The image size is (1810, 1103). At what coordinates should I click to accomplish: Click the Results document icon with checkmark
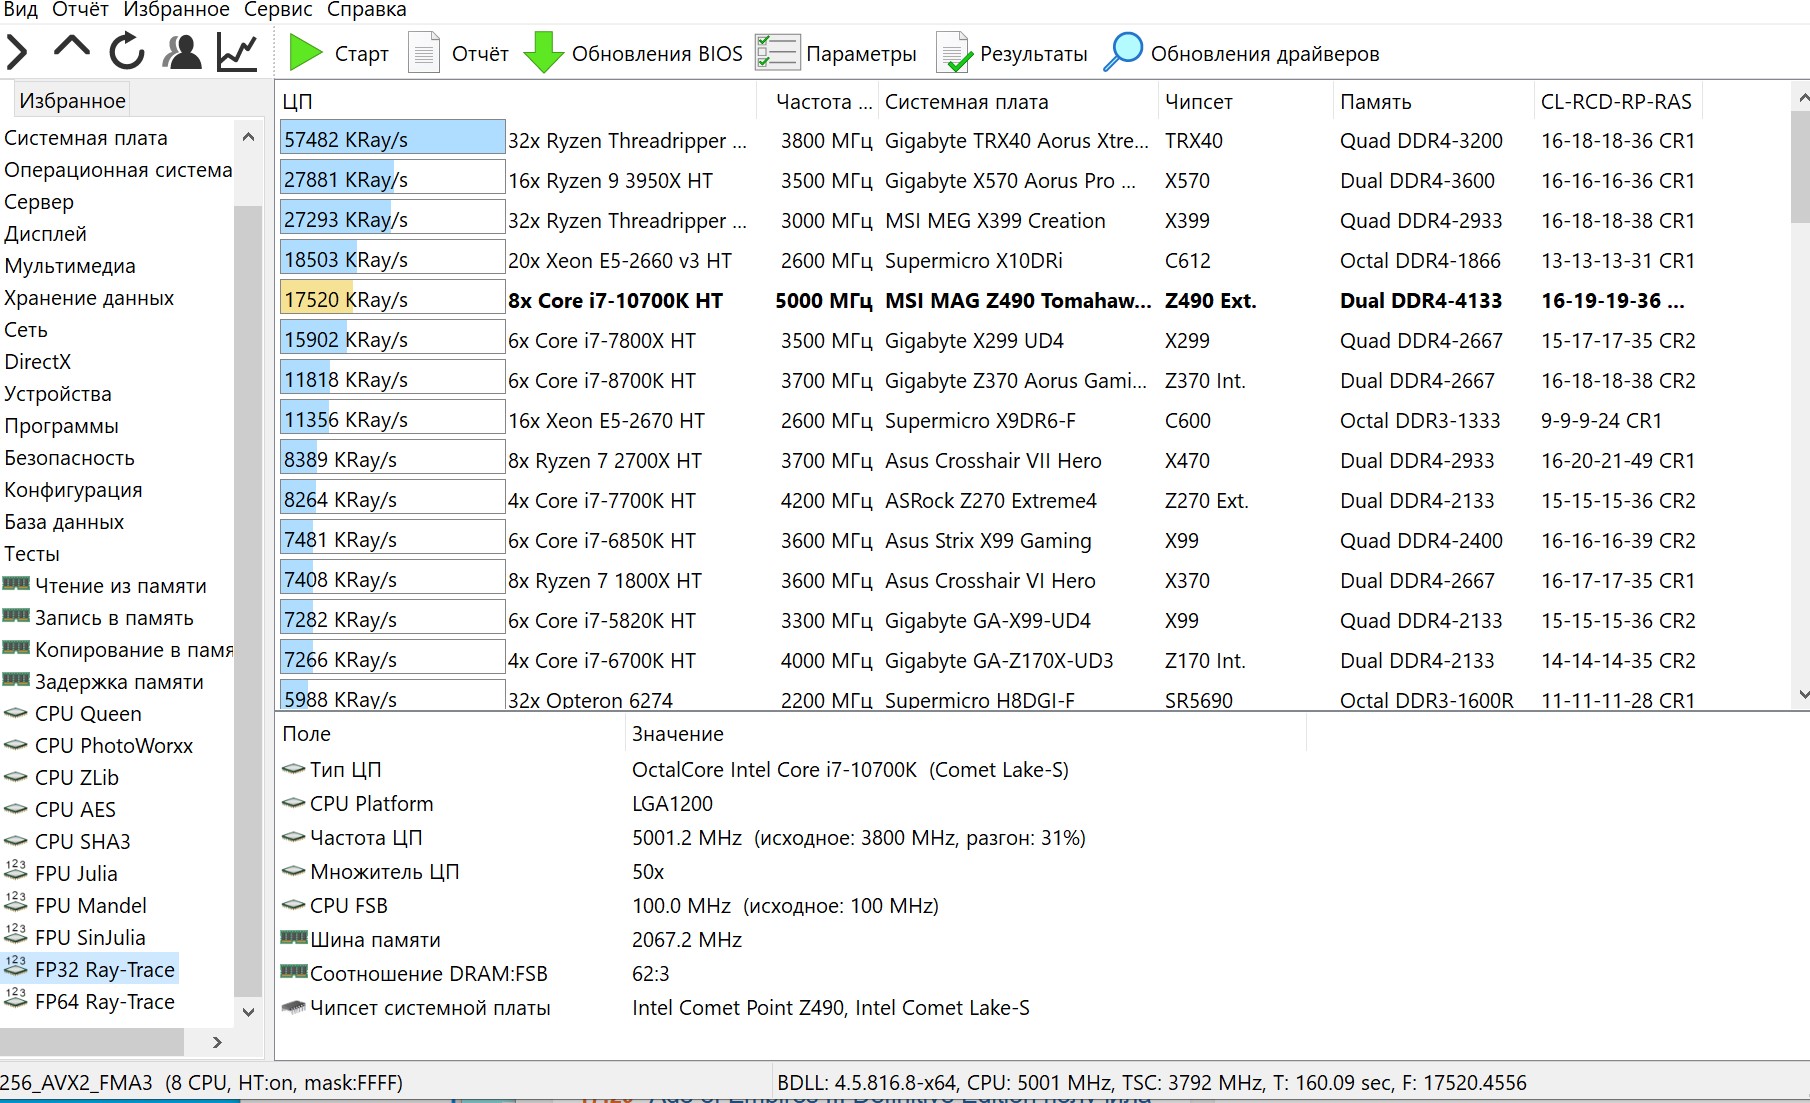point(953,53)
